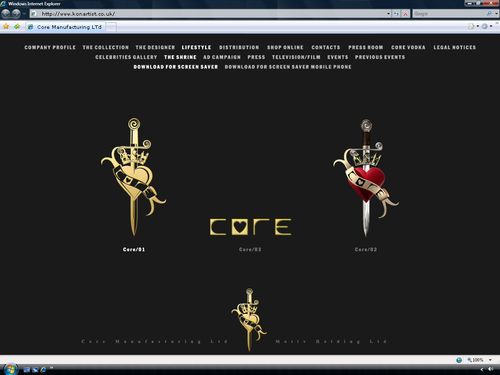The height and width of the screenshot is (375, 500).
Task: Open the Press Room menu item
Action: coord(366,47)
